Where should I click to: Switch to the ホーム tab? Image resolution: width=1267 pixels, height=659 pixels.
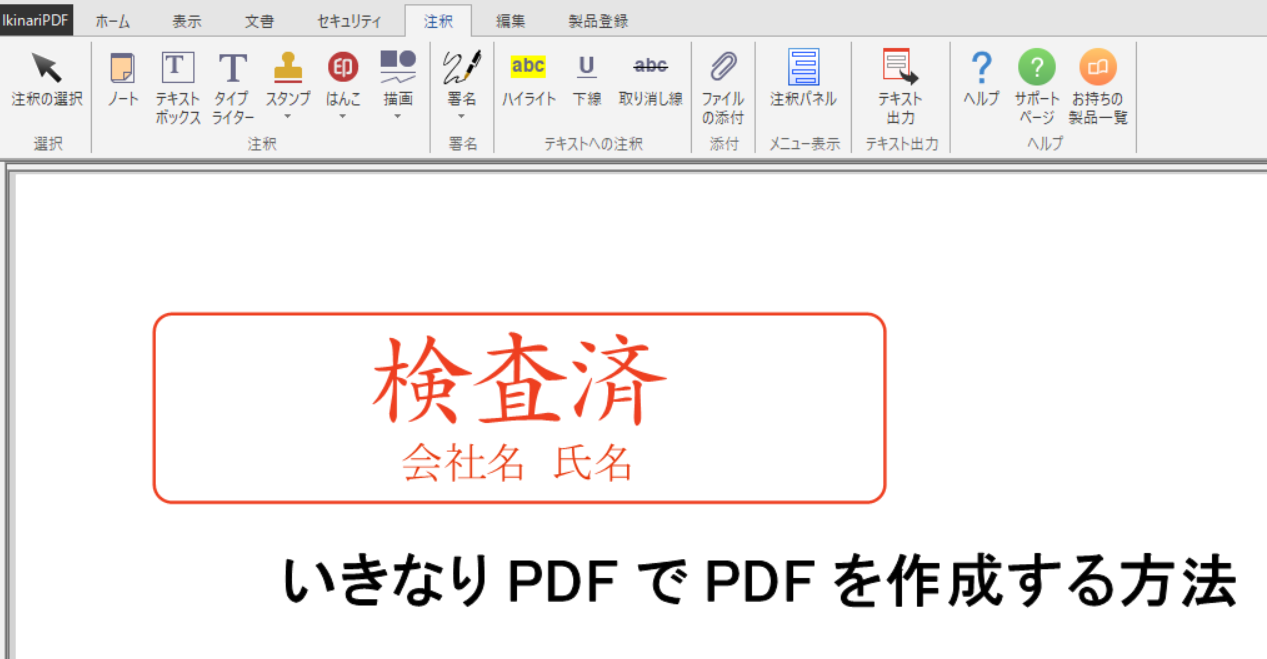point(113,21)
